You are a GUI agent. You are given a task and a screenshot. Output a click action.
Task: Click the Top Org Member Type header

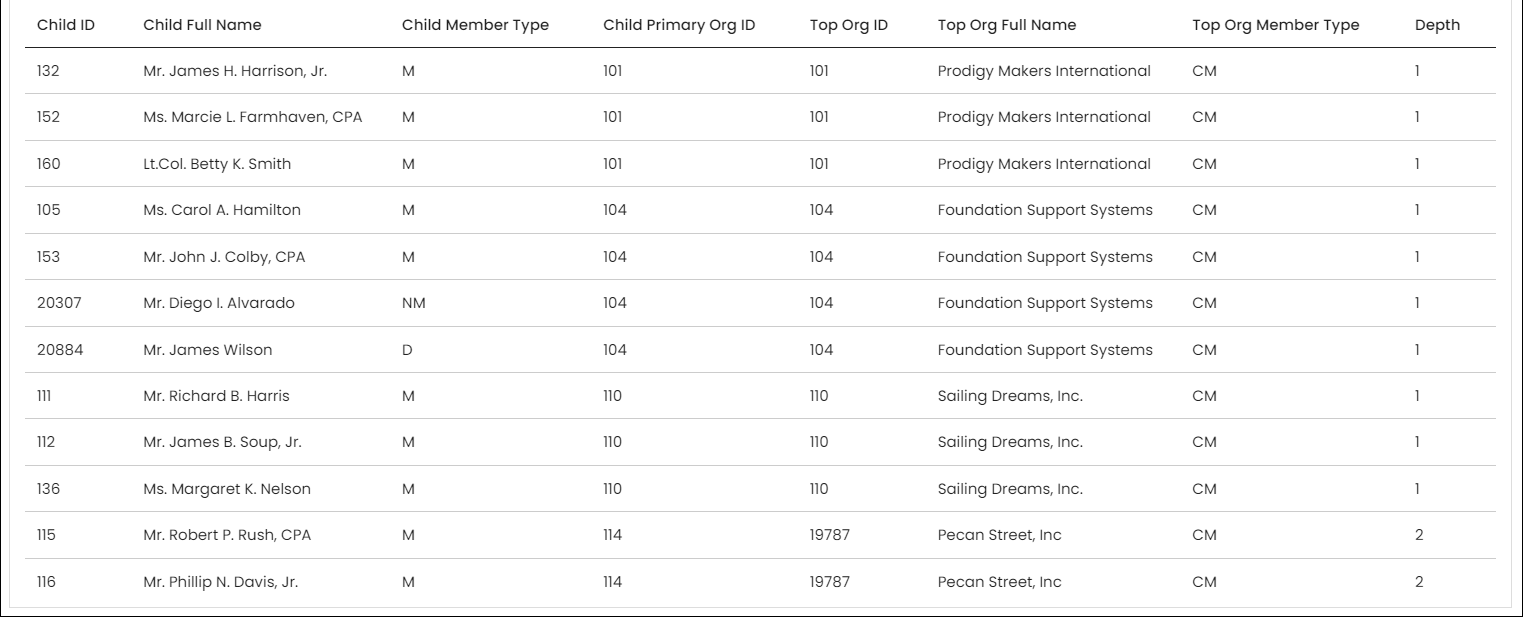(1276, 25)
